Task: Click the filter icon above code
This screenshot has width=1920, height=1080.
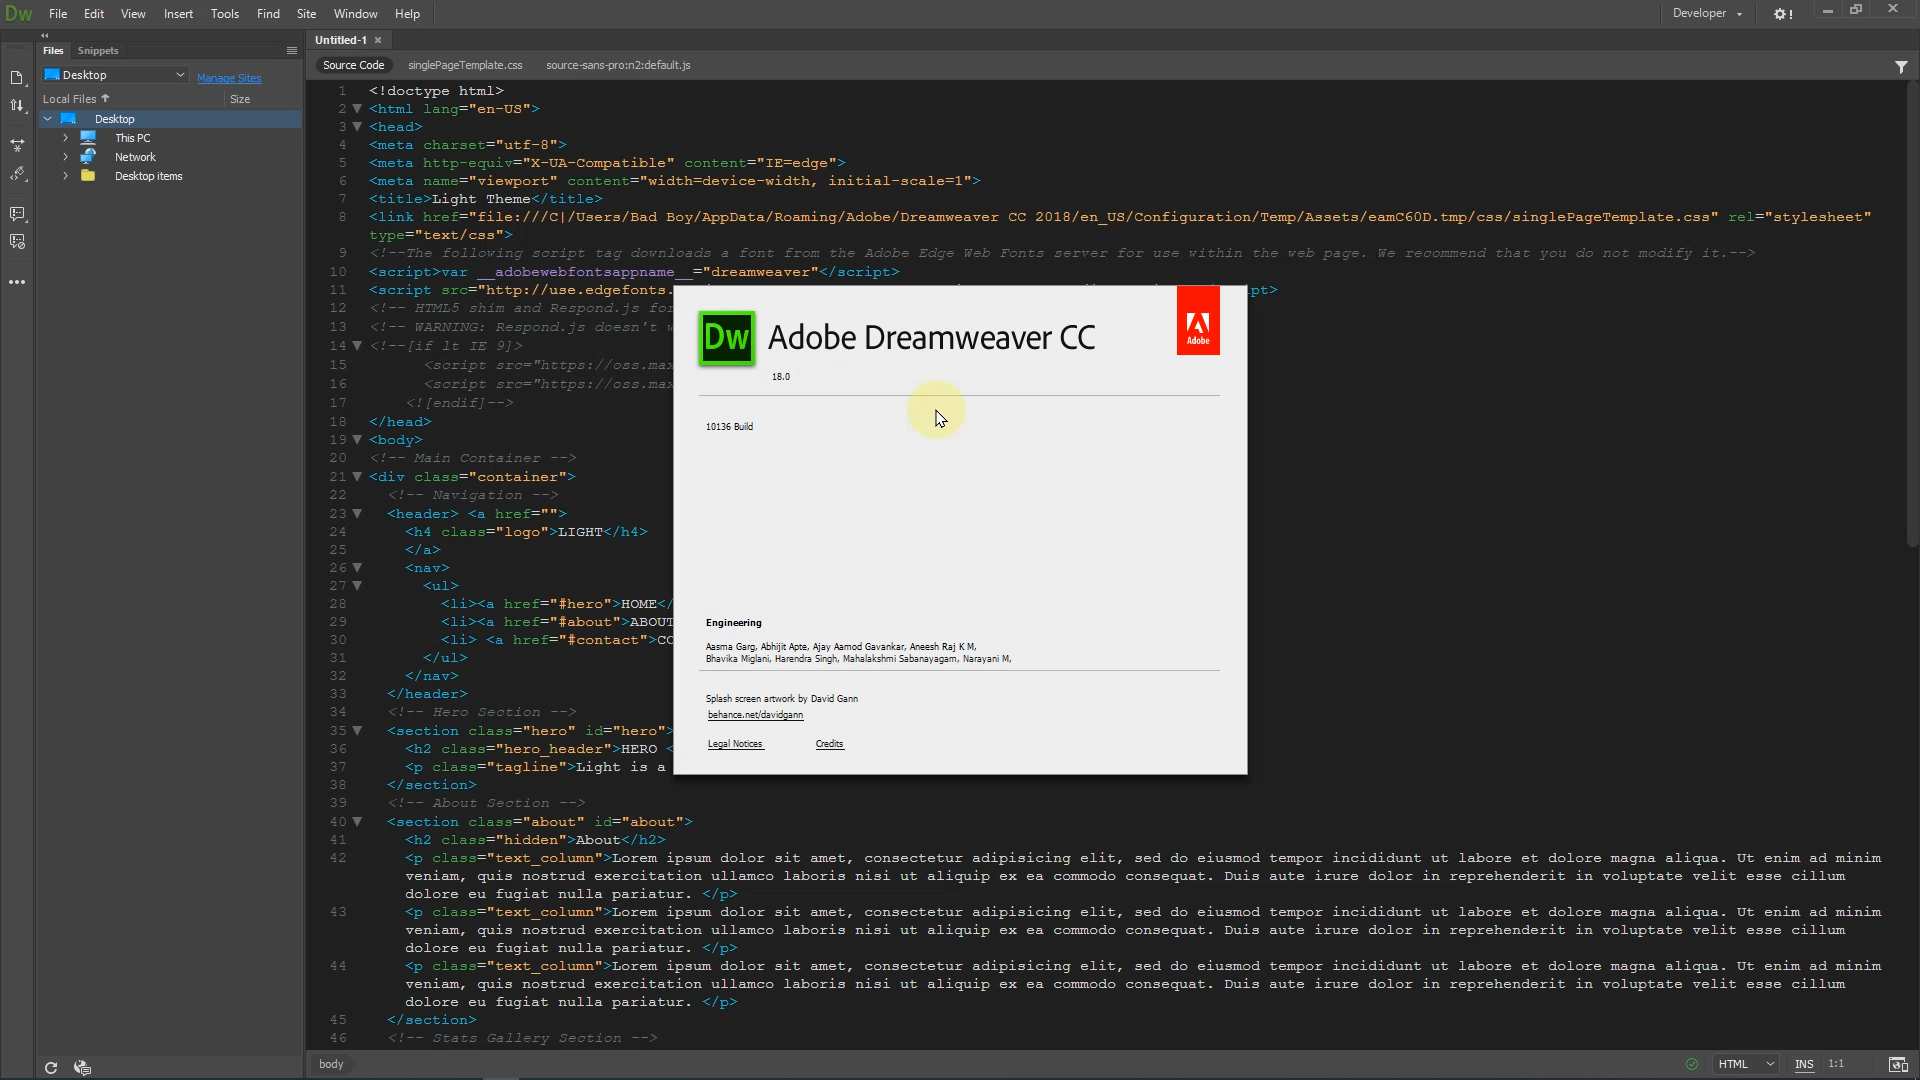Action: [x=1901, y=66]
